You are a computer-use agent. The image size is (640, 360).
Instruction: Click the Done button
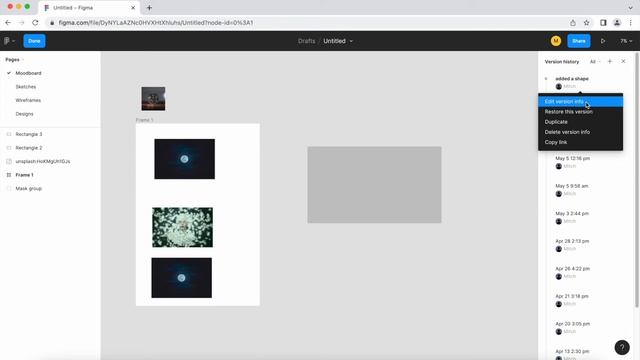(x=34, y=41)
